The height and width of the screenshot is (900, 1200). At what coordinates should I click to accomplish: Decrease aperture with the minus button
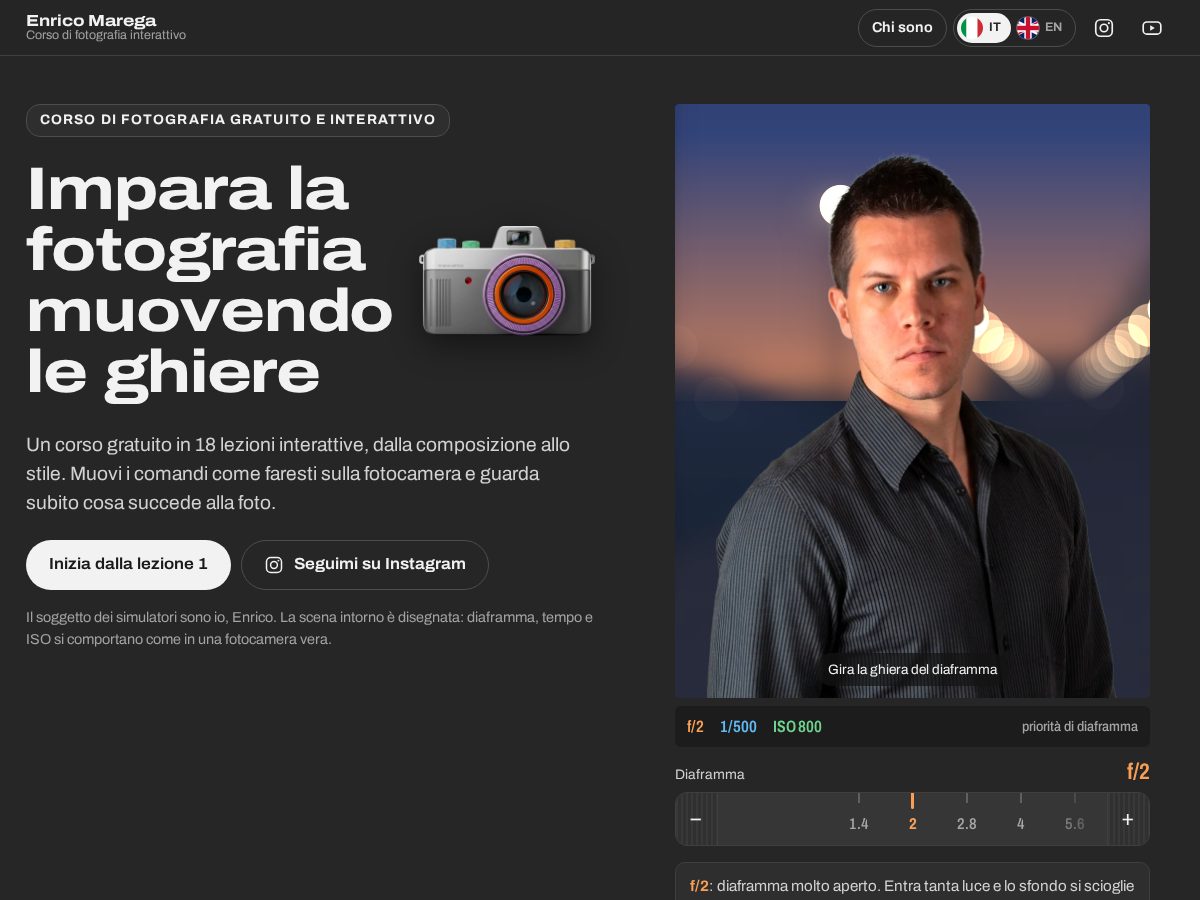[x=696, y=819]
